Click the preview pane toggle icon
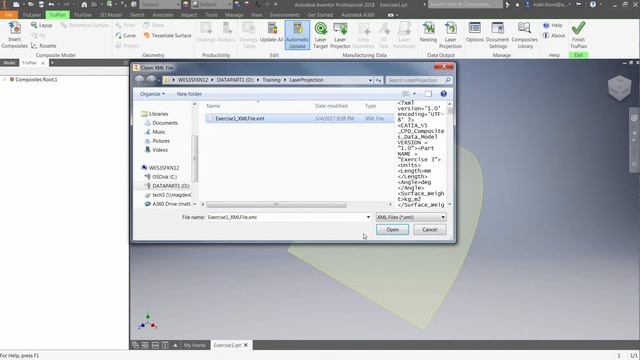 (x=428, y=94)
